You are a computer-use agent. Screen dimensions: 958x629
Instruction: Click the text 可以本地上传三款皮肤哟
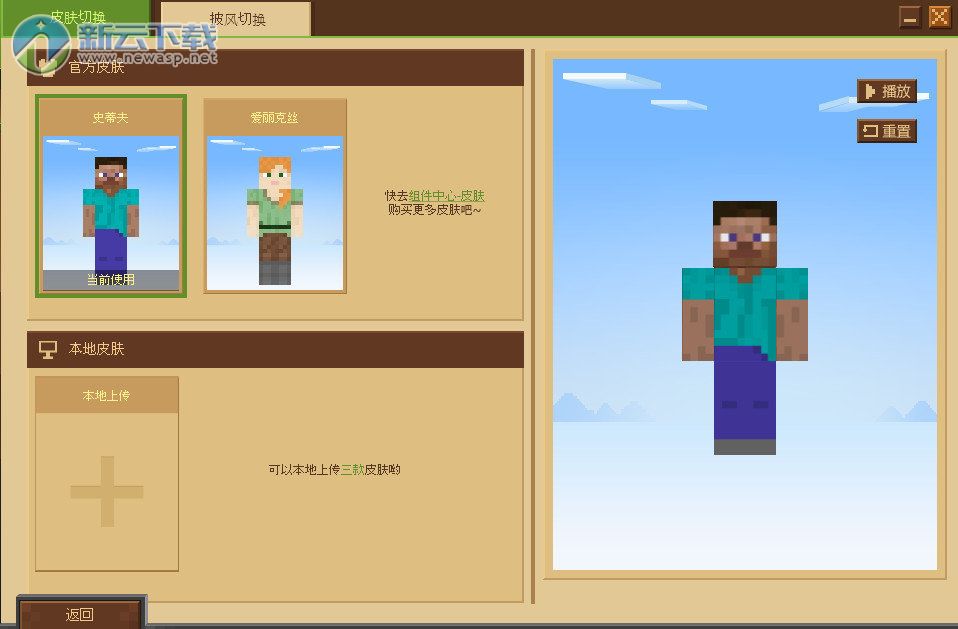tap(334, 470)
